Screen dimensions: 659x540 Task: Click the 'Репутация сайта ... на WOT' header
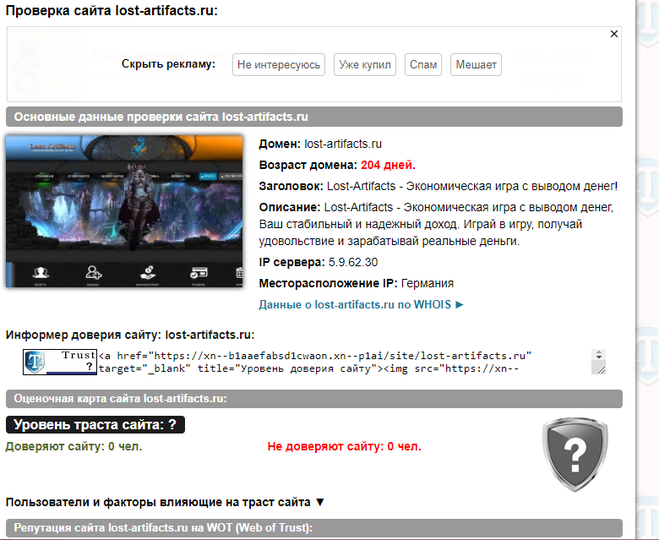click(x=314, y=528)
